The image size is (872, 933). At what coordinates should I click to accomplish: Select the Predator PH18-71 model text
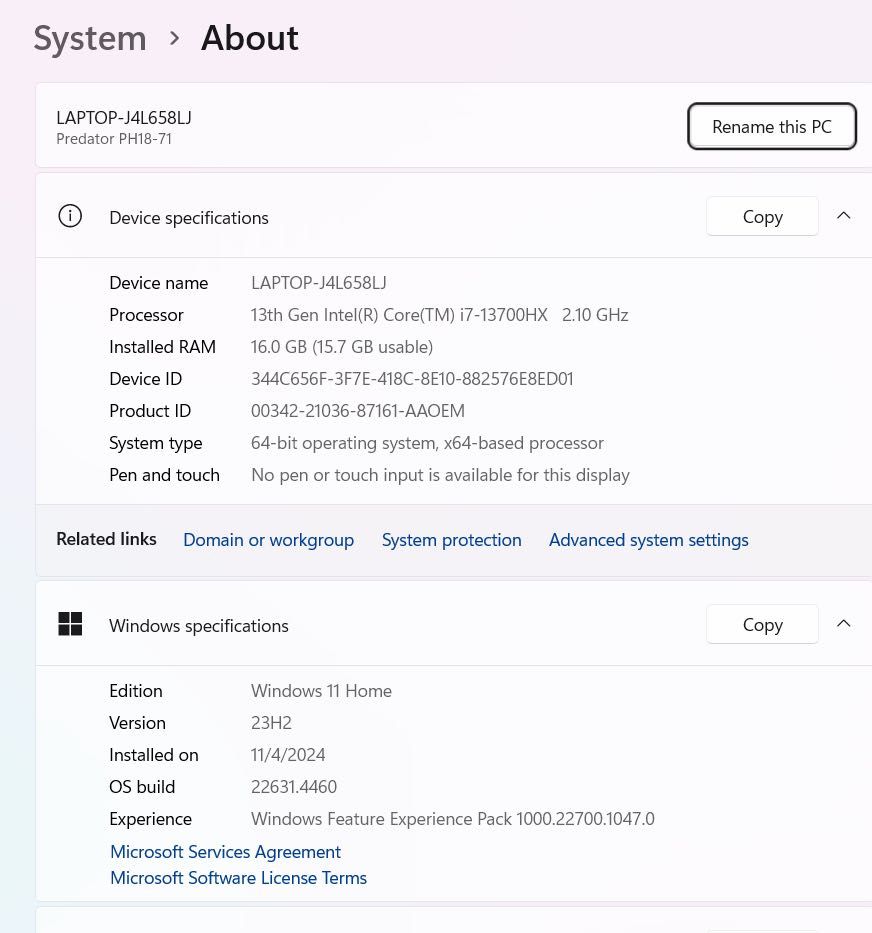[x=114, y=139]
